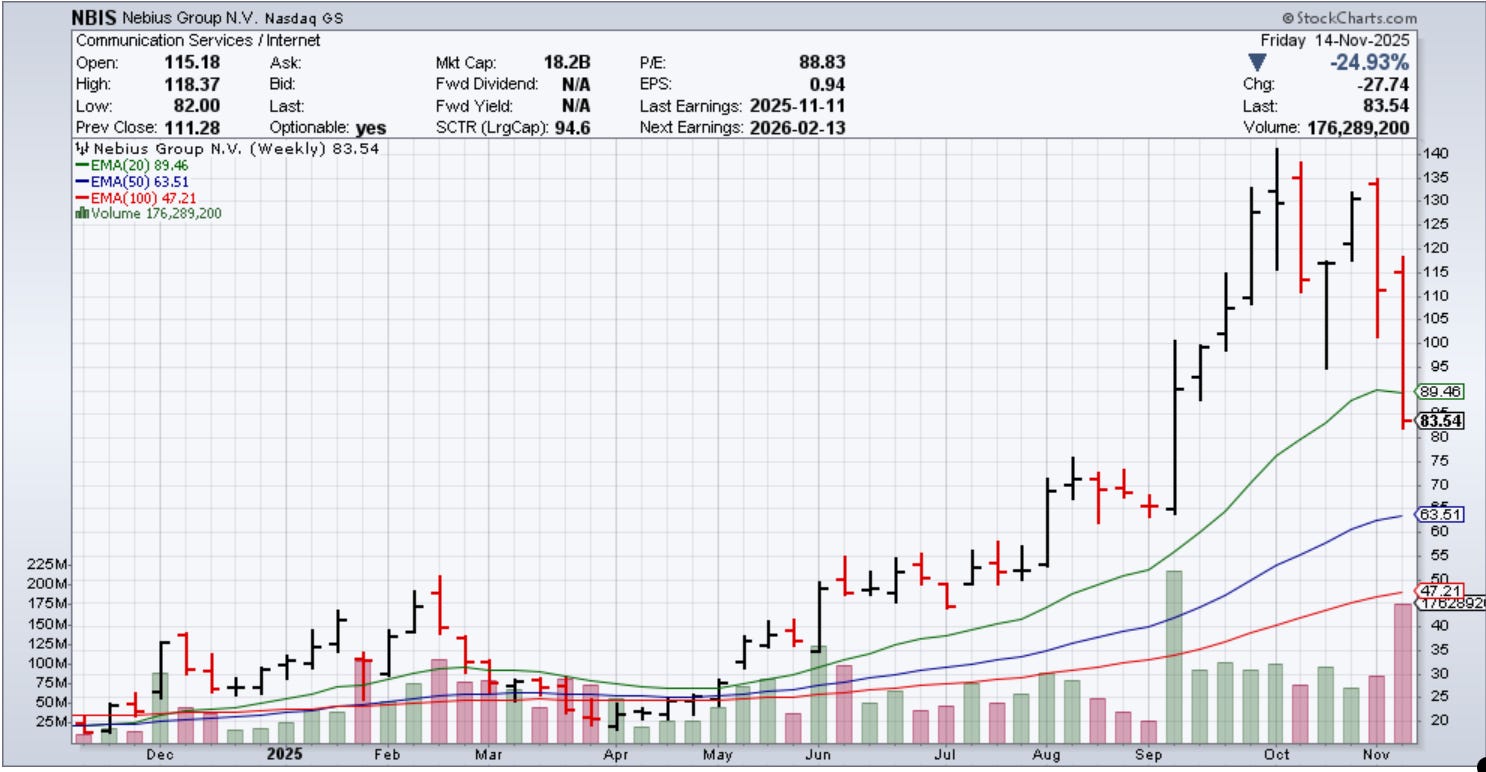Click the date Friday 14-Nov-2025
This screenshot has width=1486, height=772.
1334,40
